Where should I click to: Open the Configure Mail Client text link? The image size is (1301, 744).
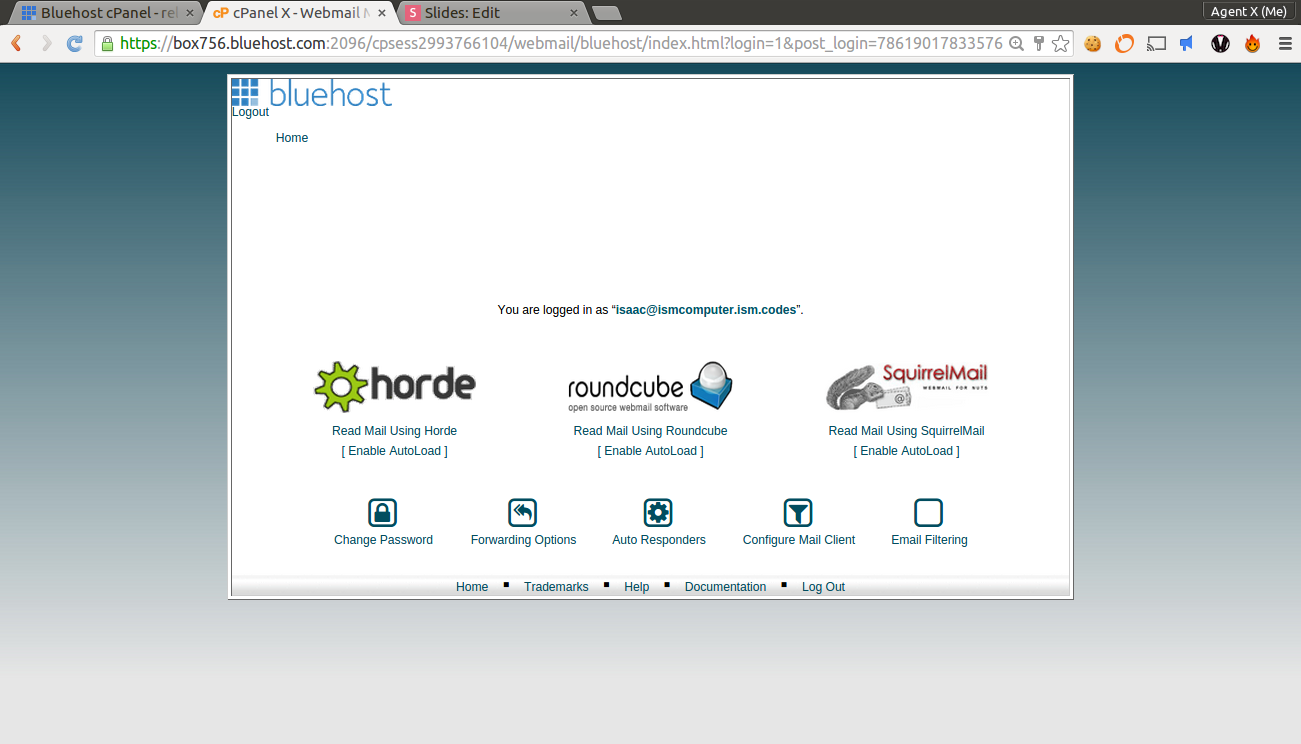click(x=799, y=540)
